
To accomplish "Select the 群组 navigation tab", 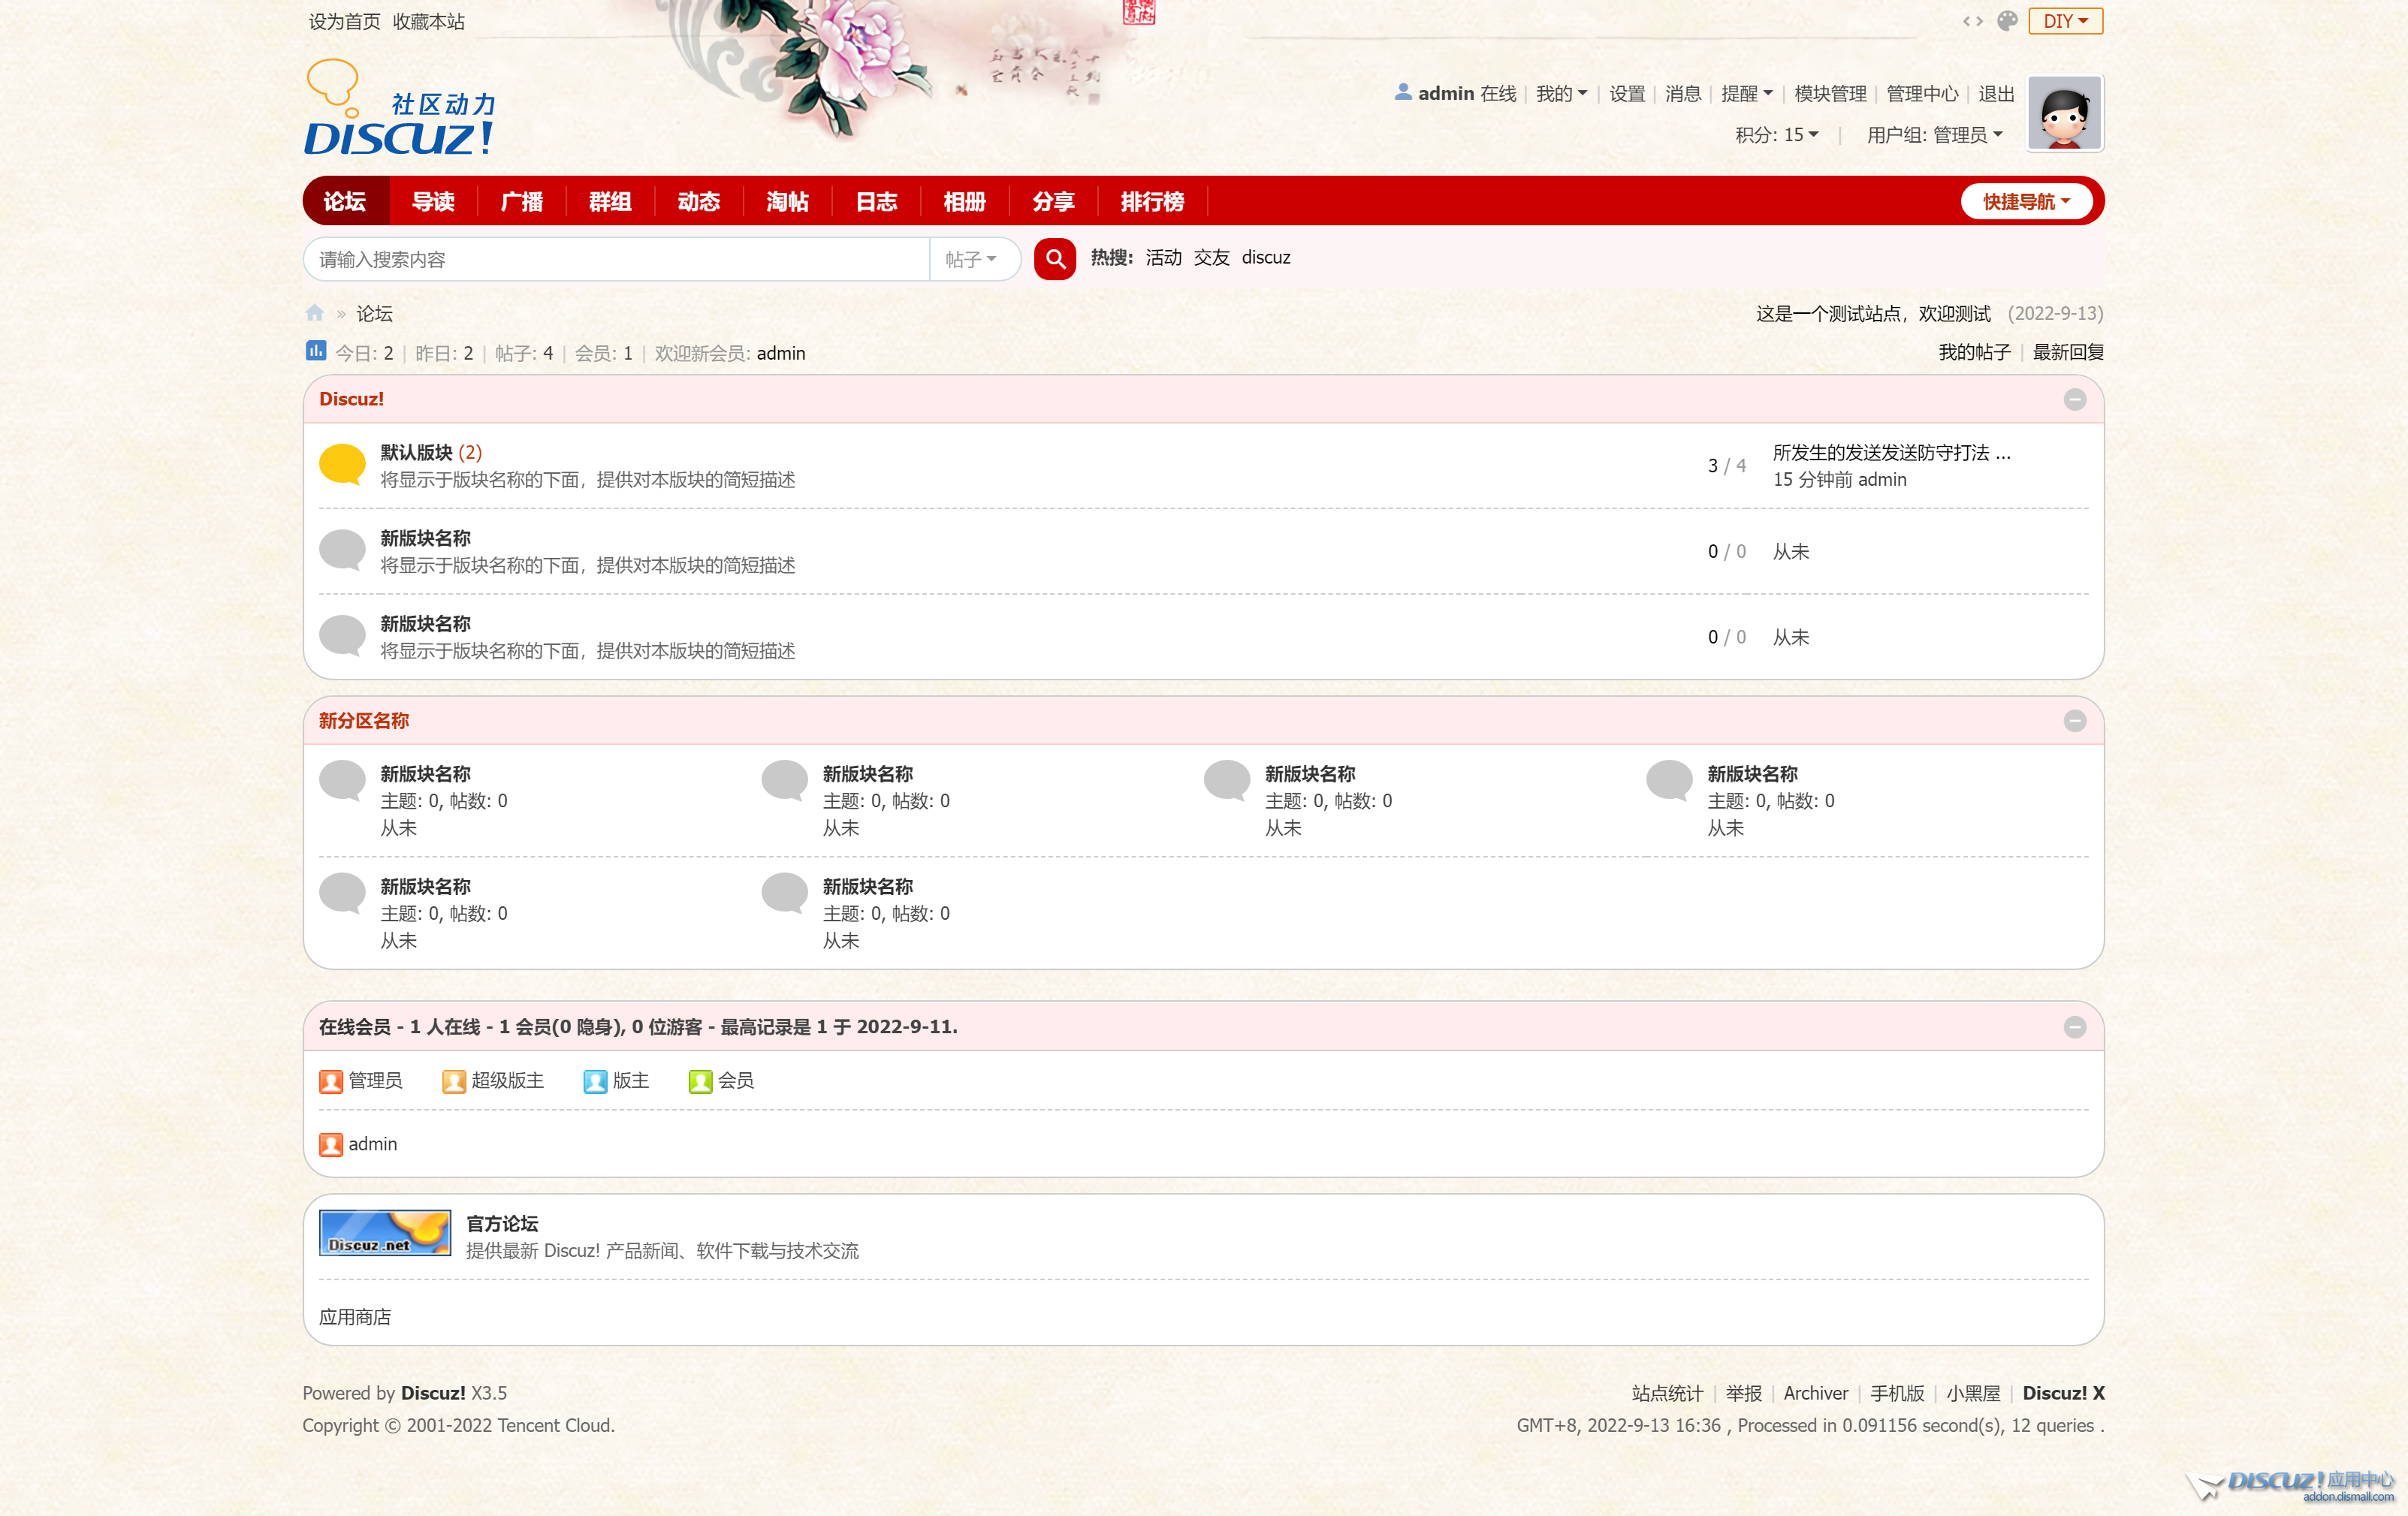I will tap(610, 201).
